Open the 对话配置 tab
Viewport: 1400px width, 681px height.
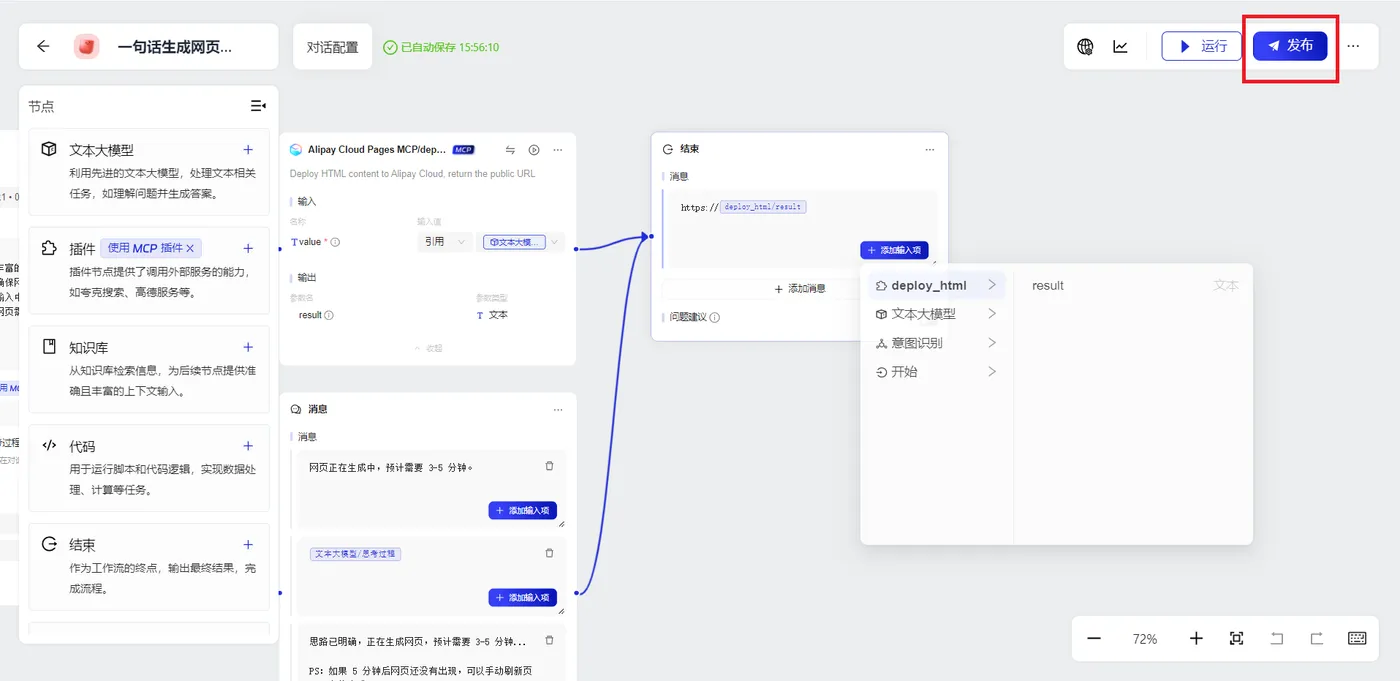pos(332,47)
